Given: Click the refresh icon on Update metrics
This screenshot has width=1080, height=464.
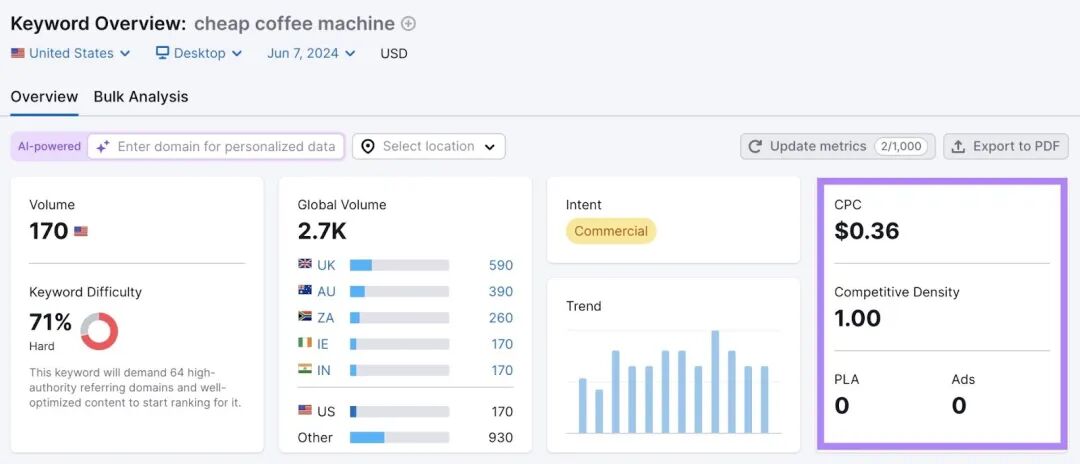Looking at the screenshot, I should 755,147.
